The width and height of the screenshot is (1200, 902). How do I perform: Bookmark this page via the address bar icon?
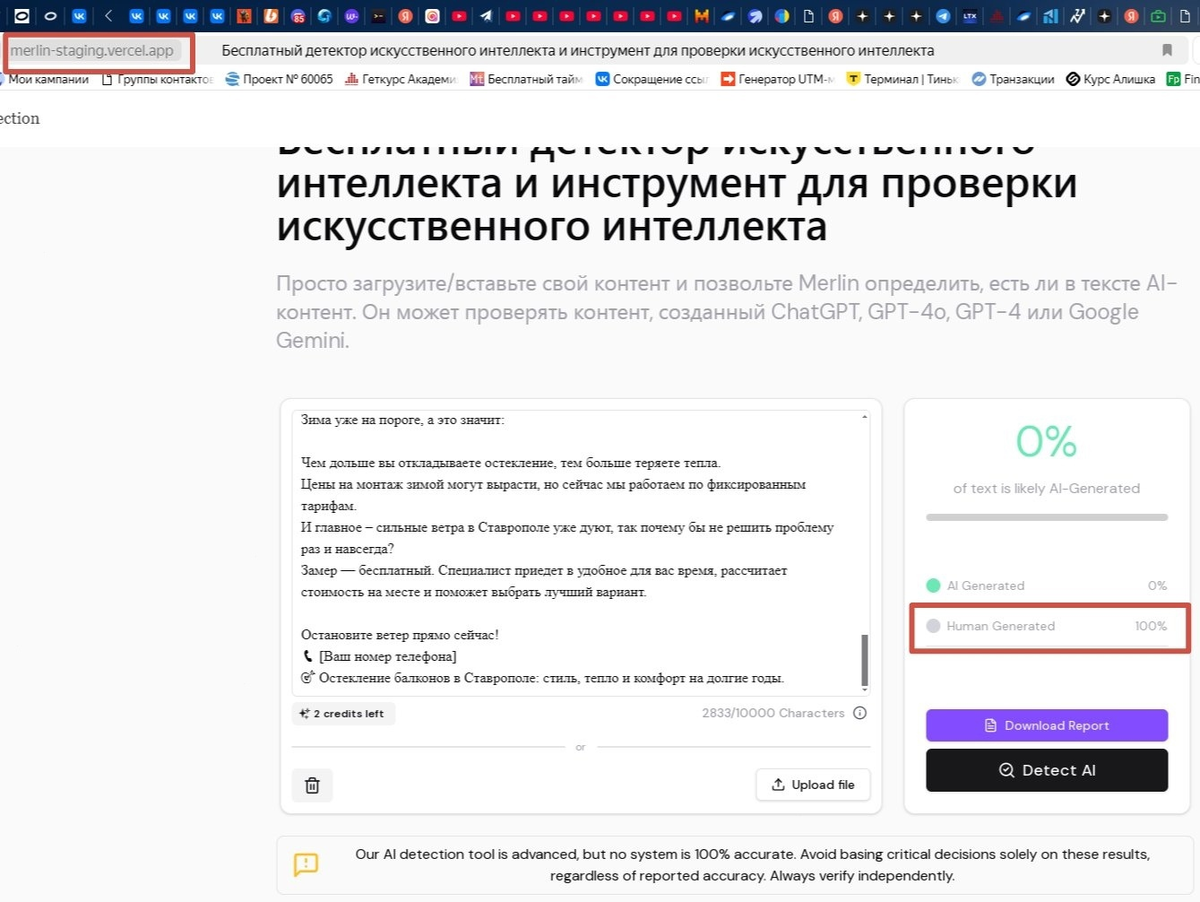[1167, 50]
